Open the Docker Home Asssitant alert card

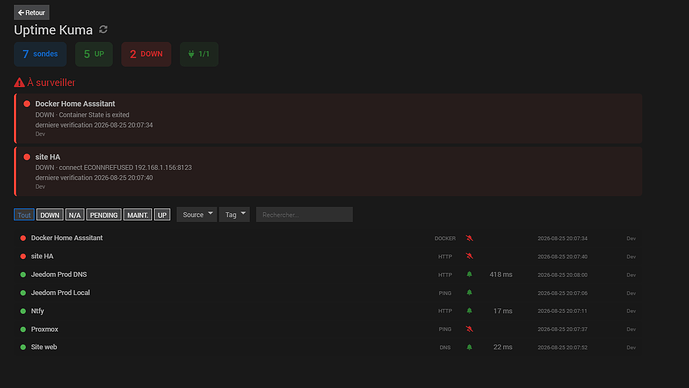point(328,118)
